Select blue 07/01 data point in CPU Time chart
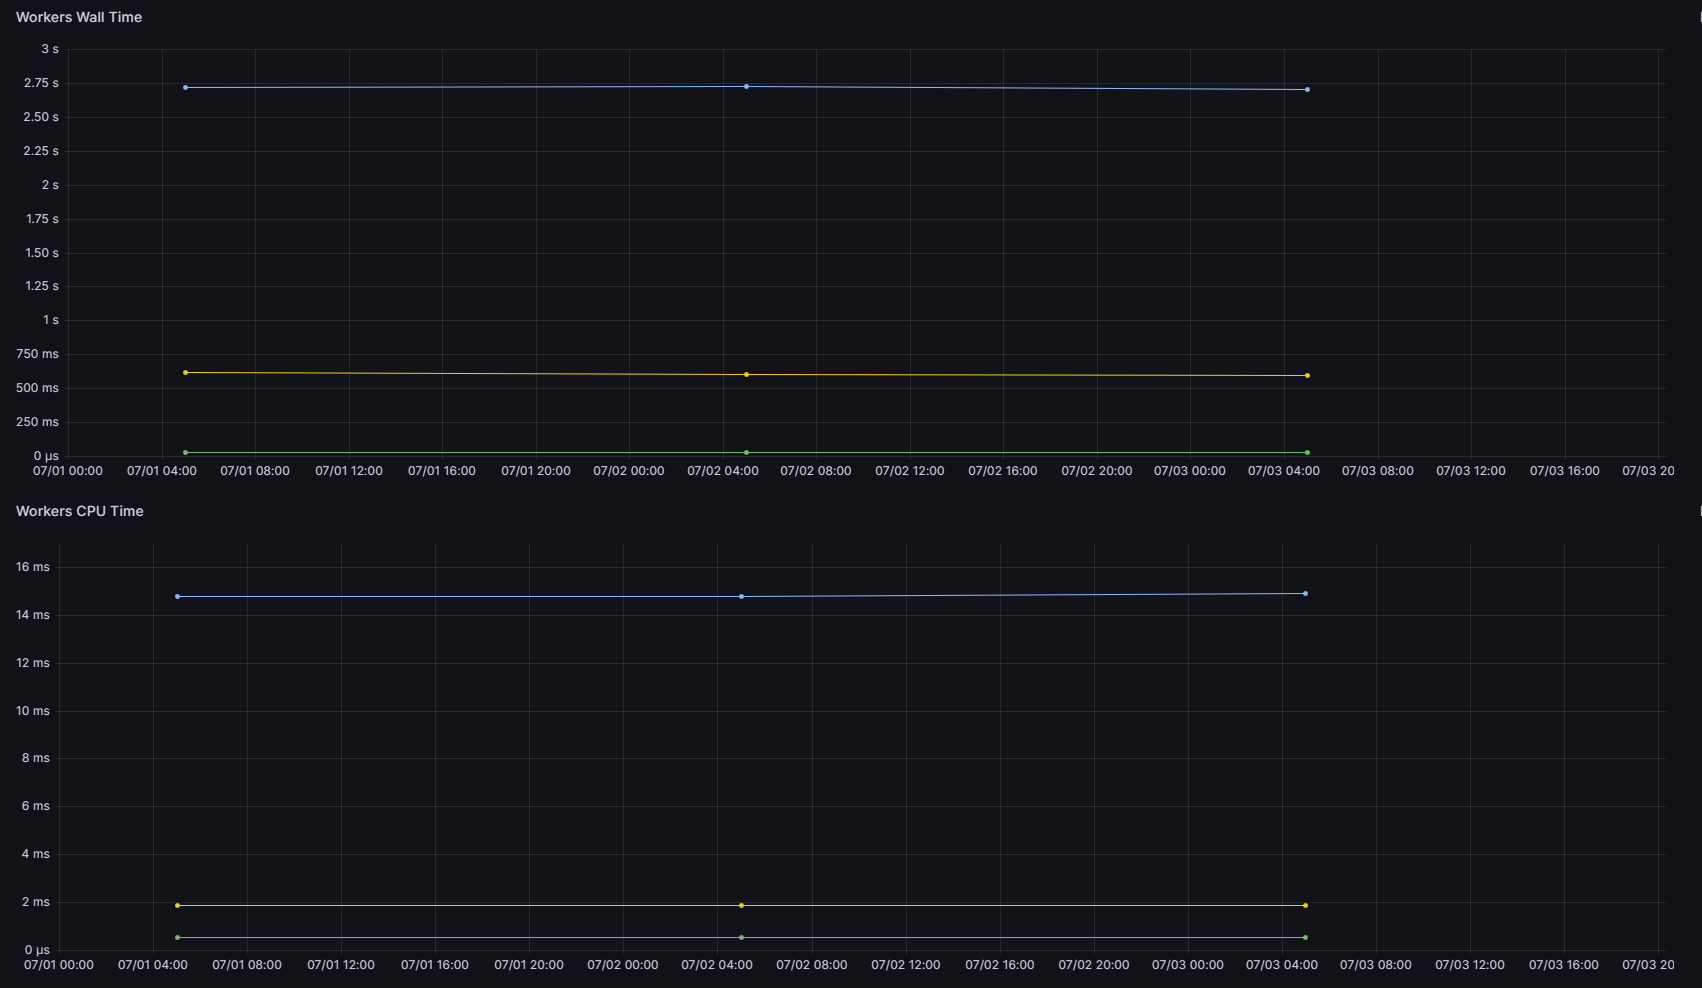 (x=178, y=597)
